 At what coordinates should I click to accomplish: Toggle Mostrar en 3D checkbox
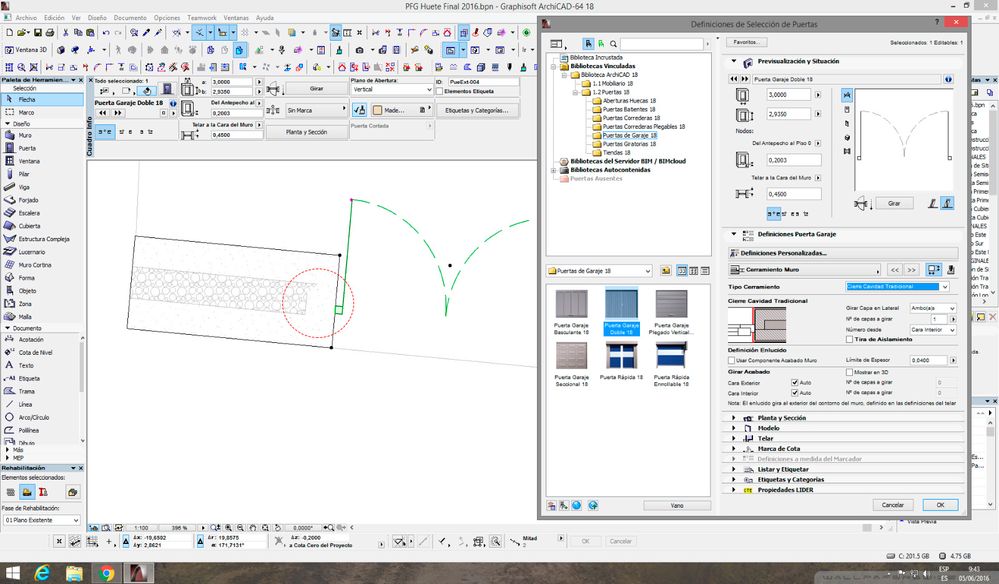click(850, 370)
